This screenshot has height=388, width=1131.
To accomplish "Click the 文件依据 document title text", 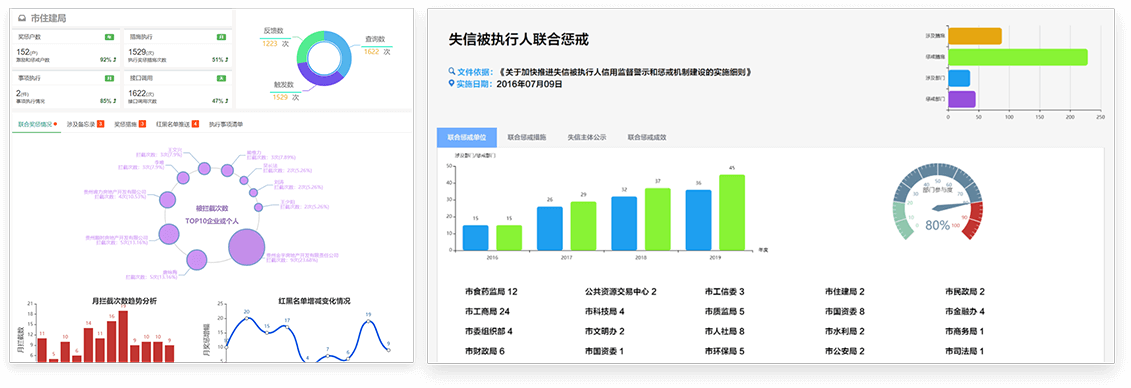I will point(626,72).
